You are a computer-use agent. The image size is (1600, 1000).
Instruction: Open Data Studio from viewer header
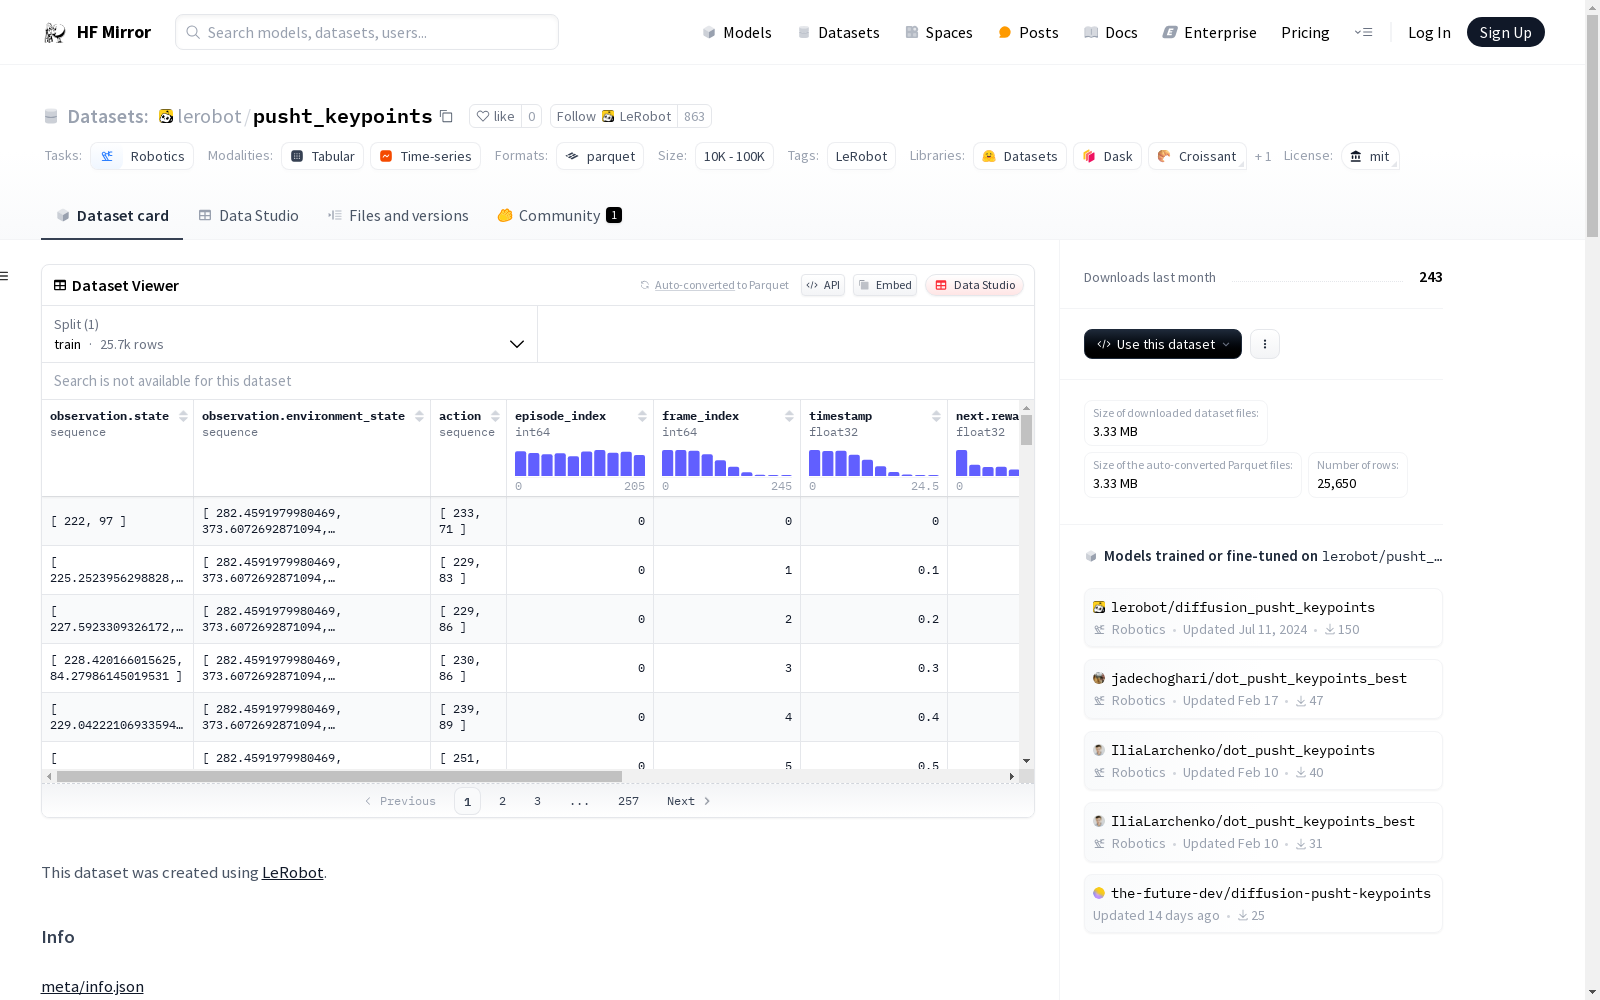click(974, 285)
